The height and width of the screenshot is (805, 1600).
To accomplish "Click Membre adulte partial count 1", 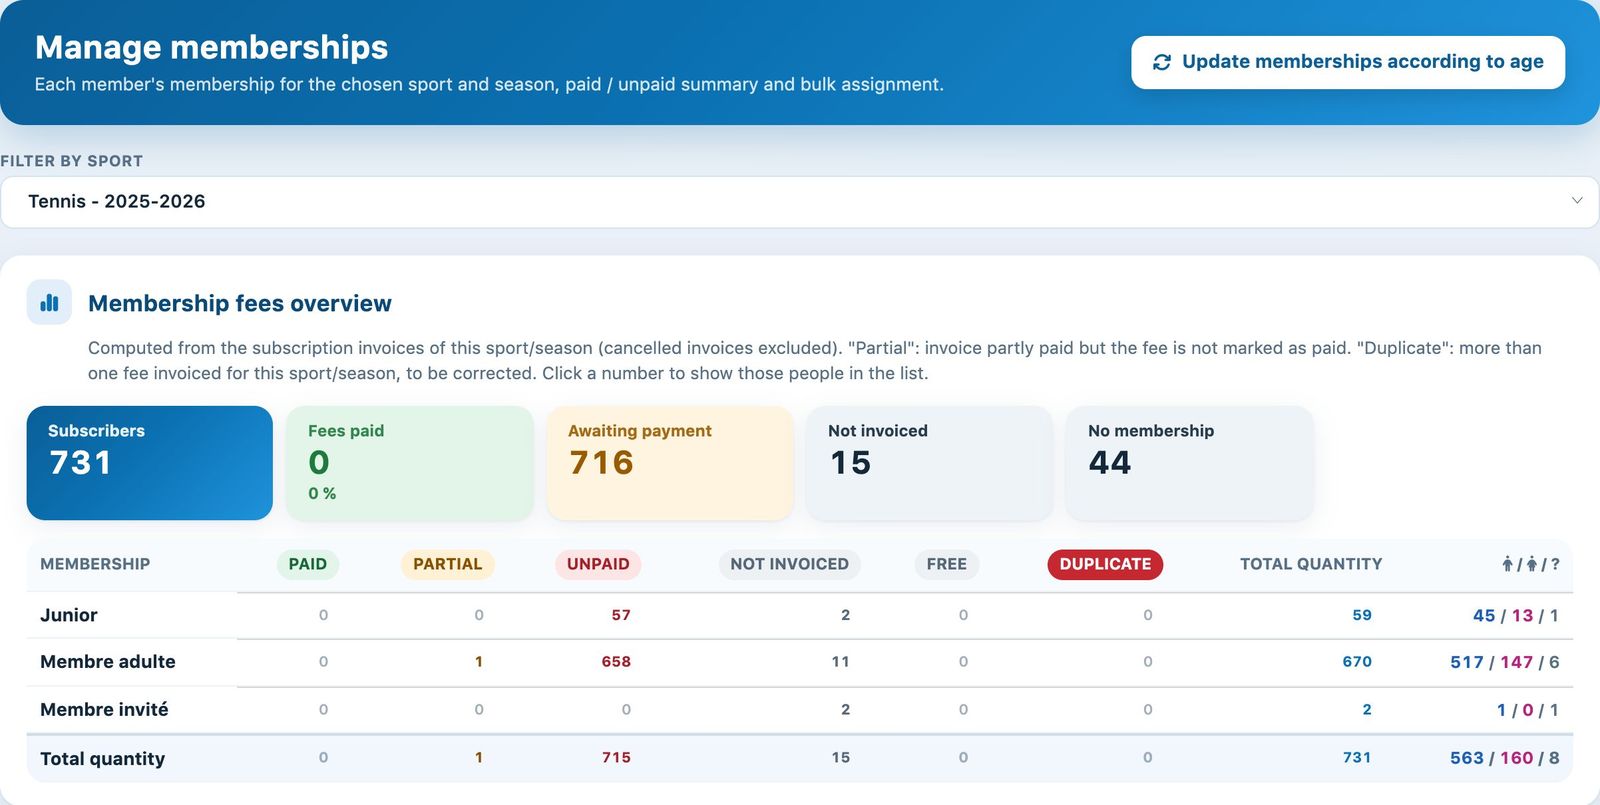I will 479,661.
